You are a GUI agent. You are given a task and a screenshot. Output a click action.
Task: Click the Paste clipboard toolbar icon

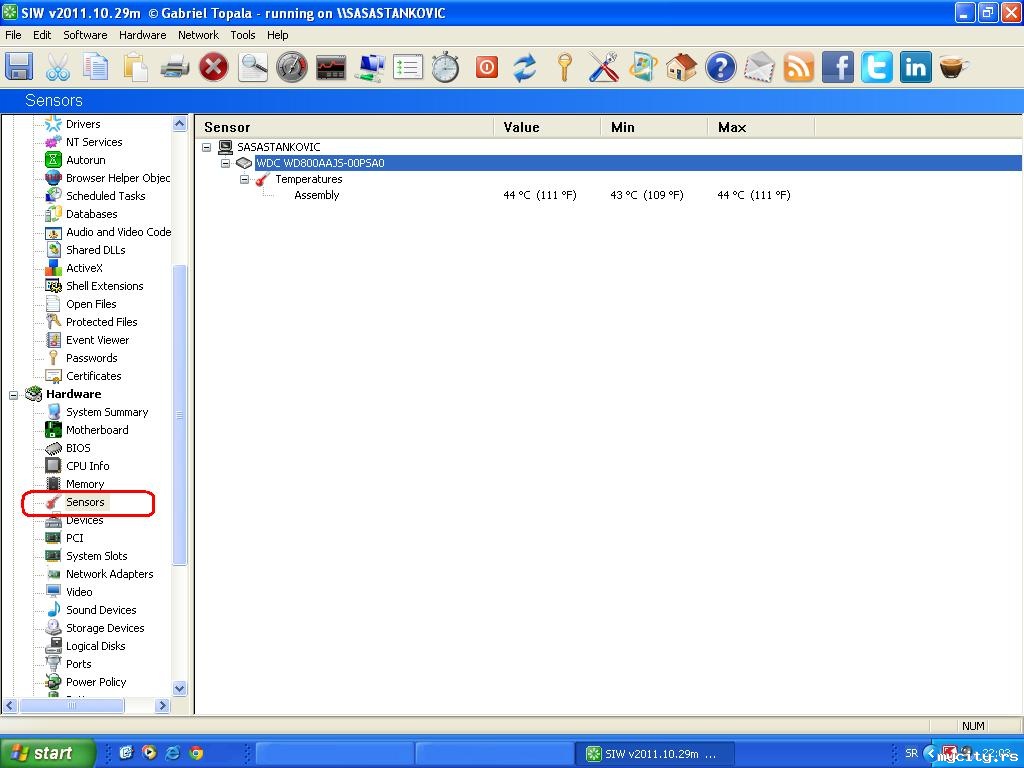[135, 67]
